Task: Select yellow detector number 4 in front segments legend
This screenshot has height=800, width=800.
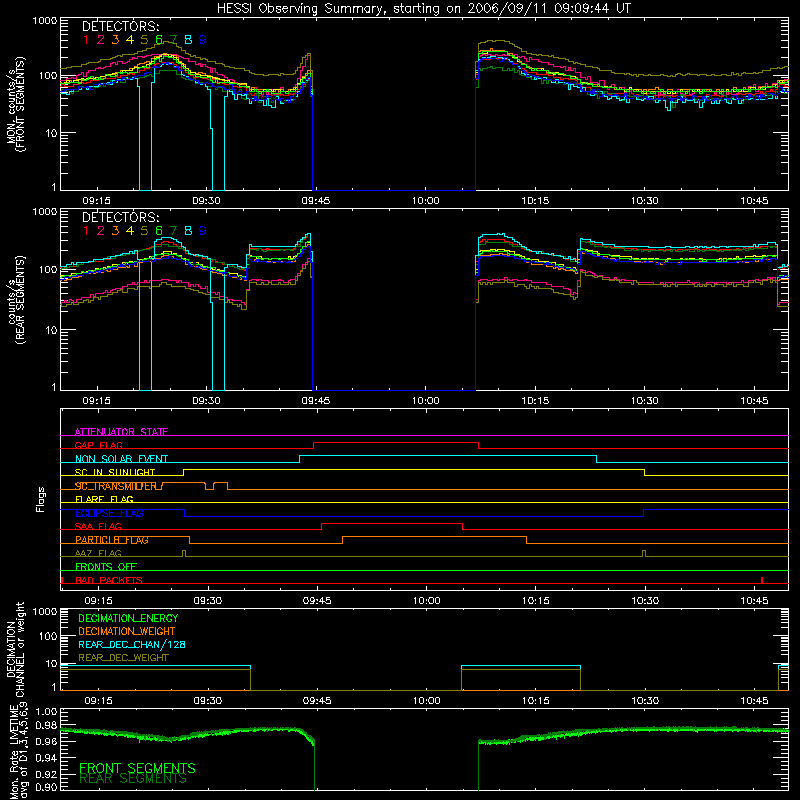Action: click(130, 40)
